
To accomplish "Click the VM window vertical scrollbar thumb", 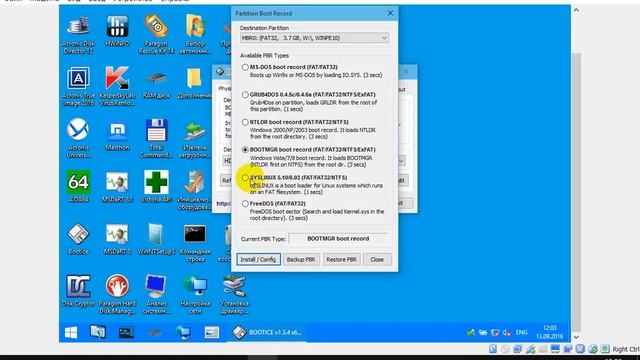I will pyautogui.click(x=576, y=192).
